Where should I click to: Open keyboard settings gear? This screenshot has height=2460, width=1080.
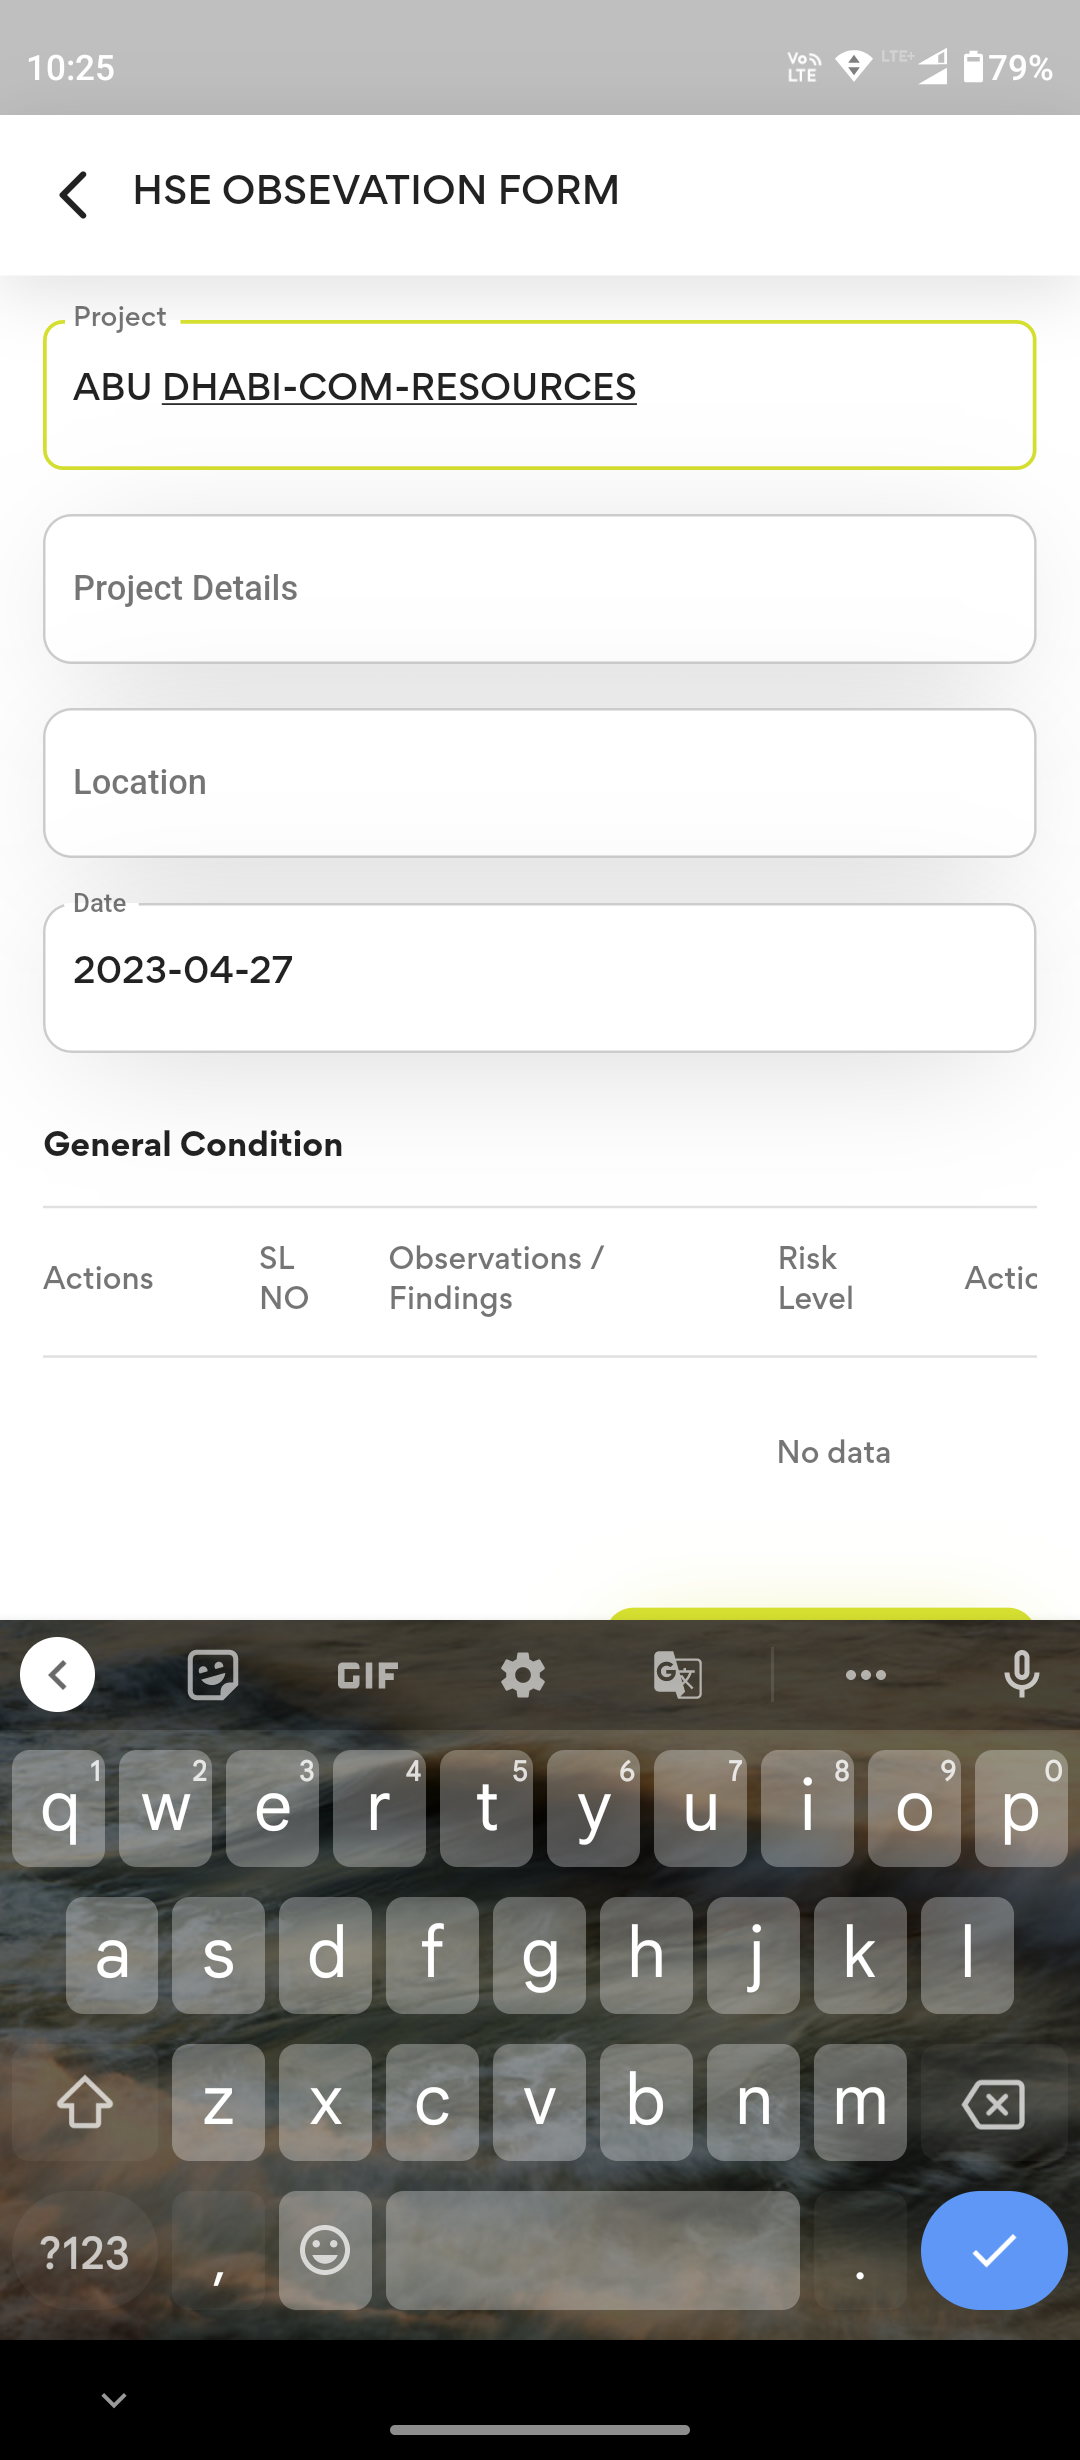tap(522, 1675)
